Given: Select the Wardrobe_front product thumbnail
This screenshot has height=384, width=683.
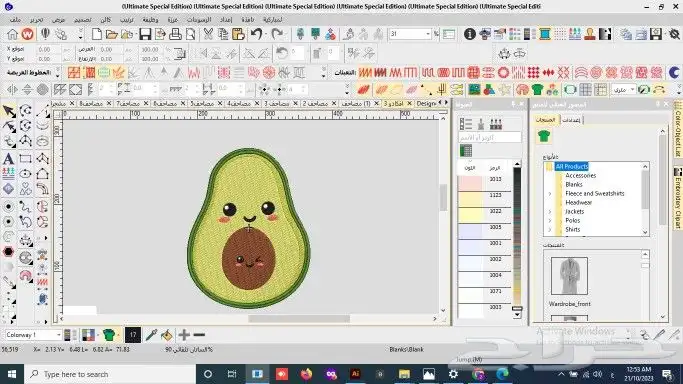Looking at the screenshot, I should click(569, 276).
